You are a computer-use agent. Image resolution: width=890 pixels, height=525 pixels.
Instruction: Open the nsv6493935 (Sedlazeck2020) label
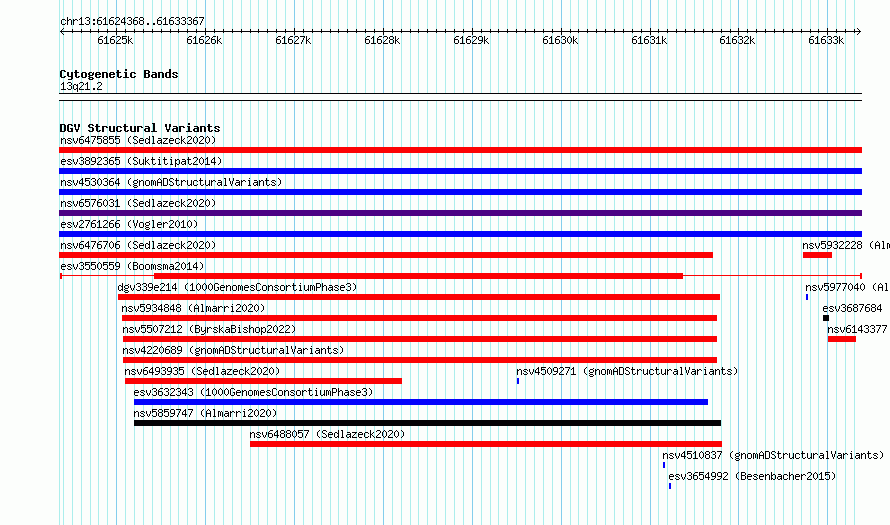tap(202, 371)
